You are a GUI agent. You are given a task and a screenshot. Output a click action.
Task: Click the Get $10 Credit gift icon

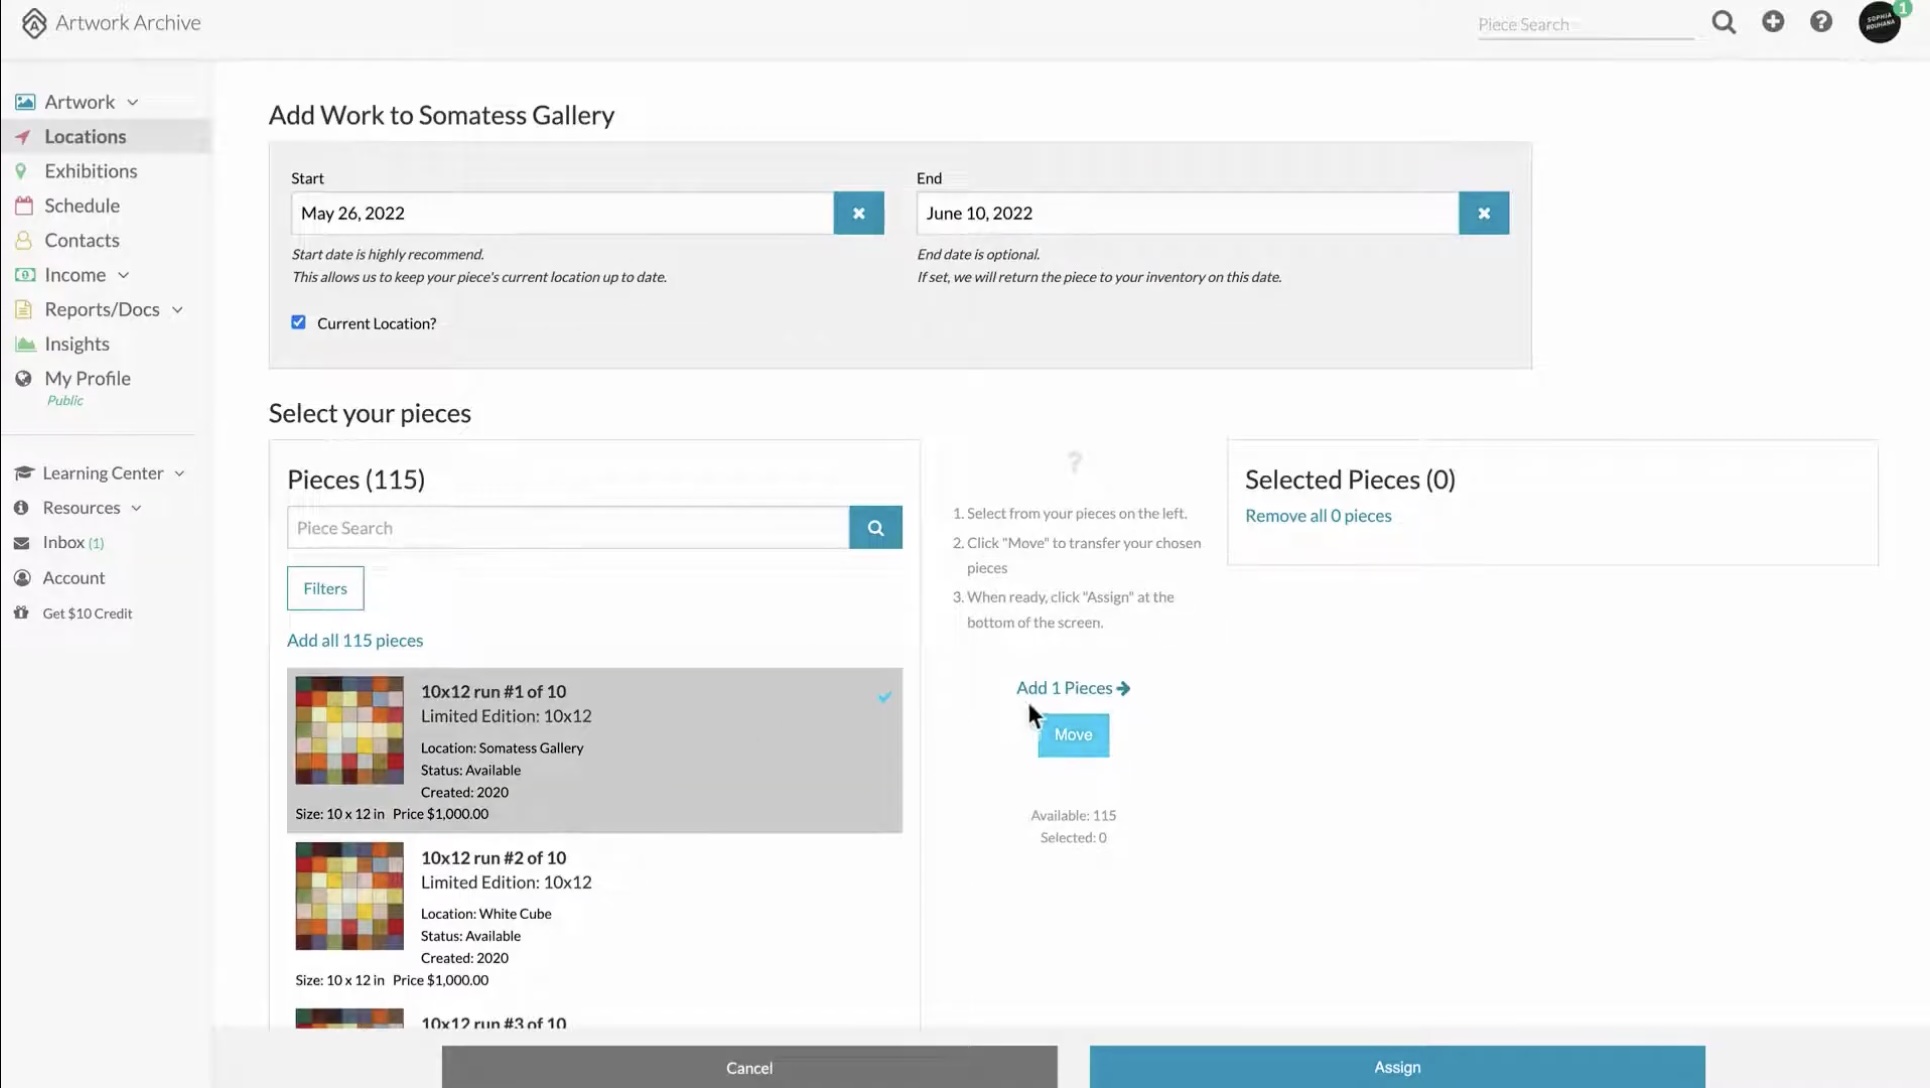[x=21, y=613]
